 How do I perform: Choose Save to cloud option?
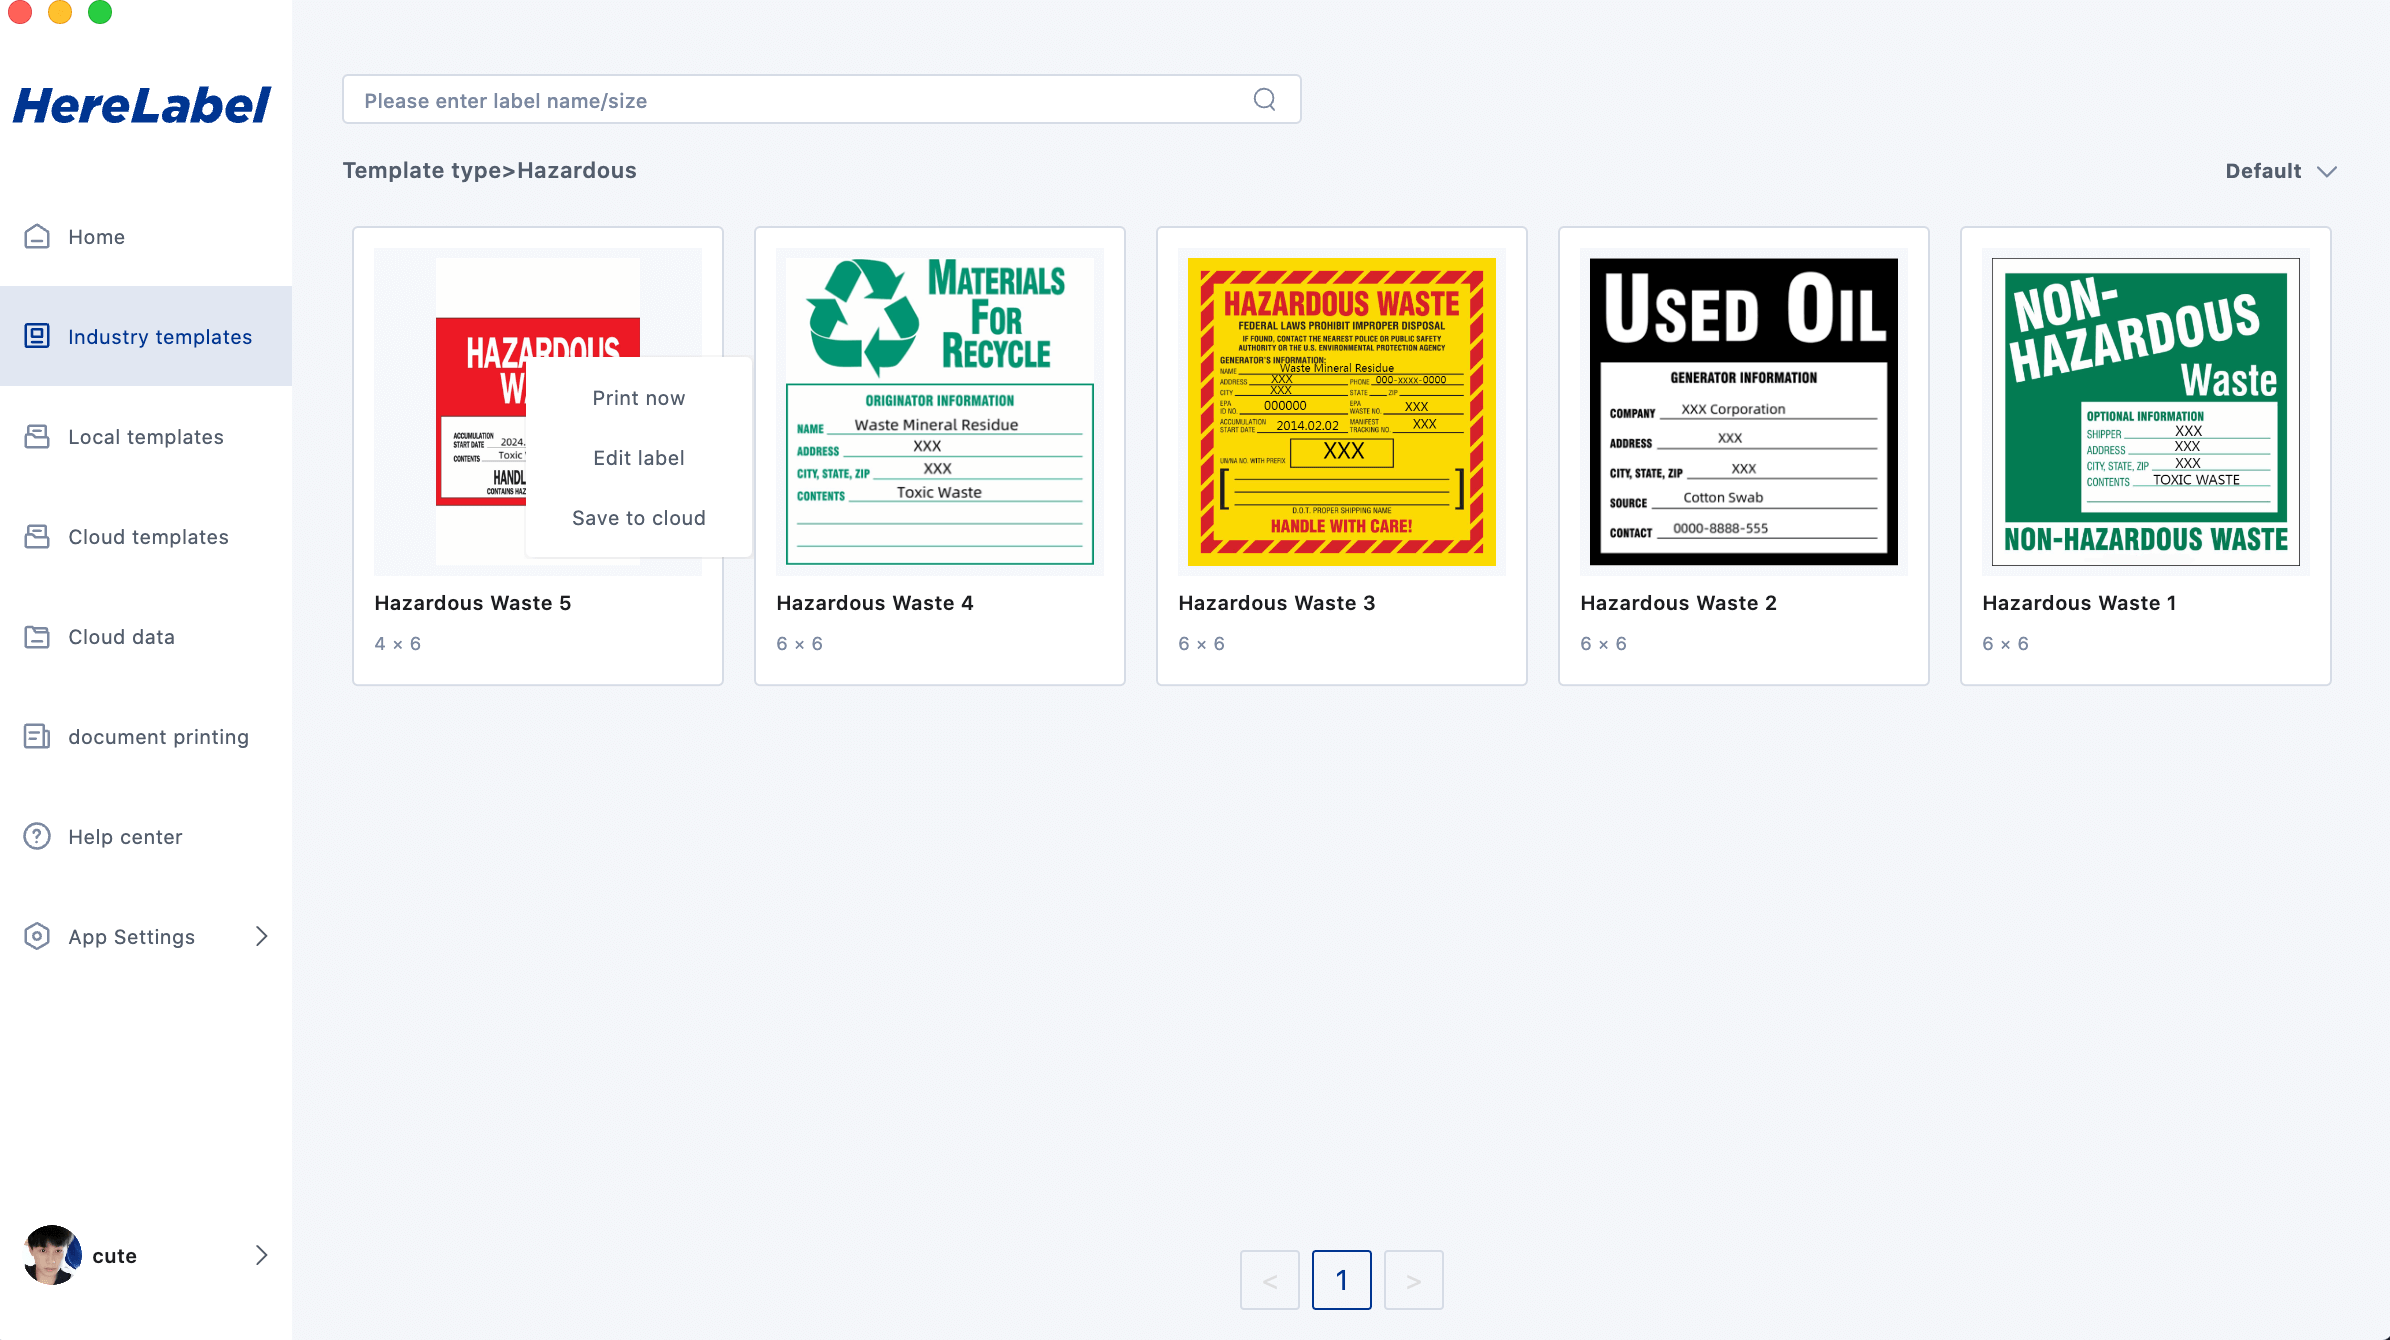pos(638,518)
